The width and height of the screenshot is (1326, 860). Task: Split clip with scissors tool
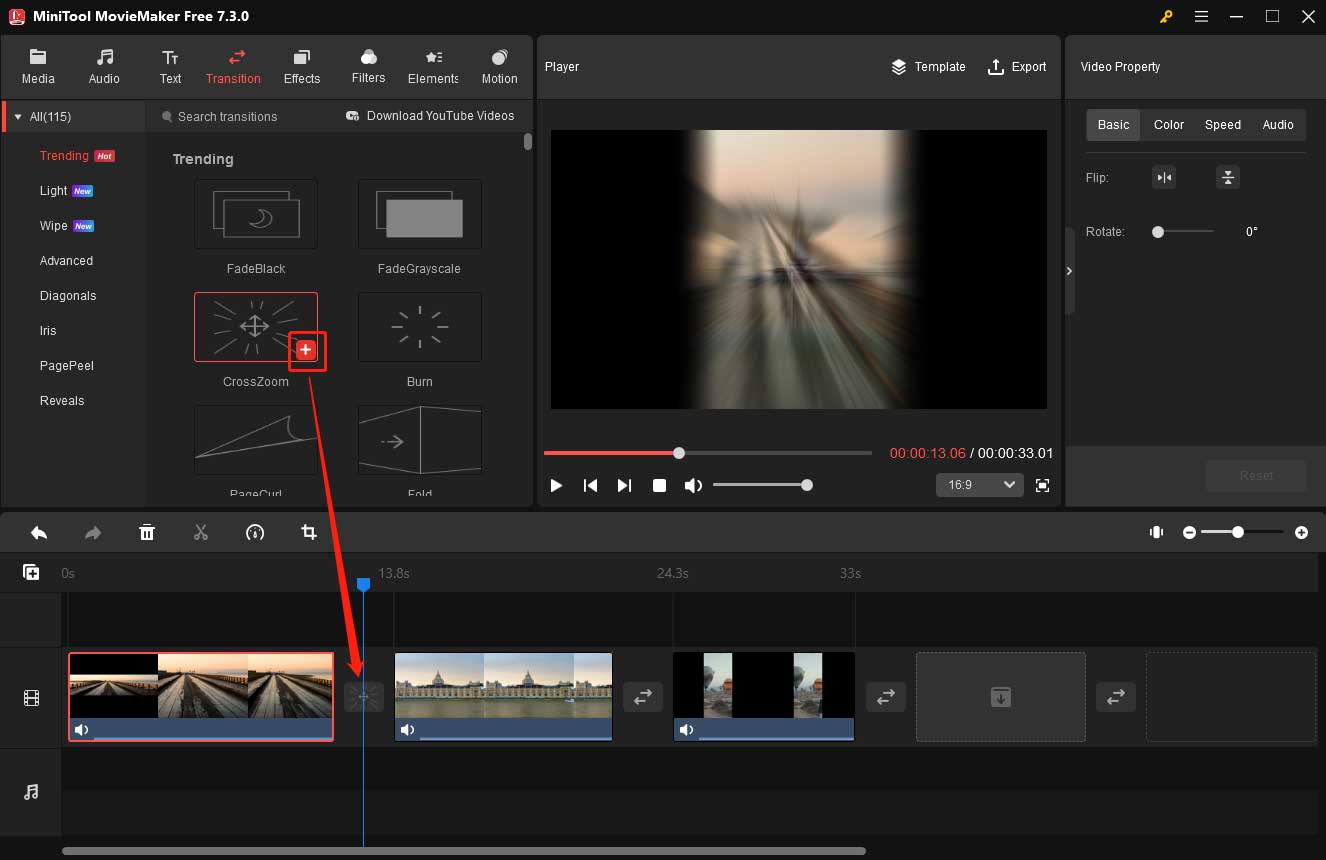tap(201, 533)
